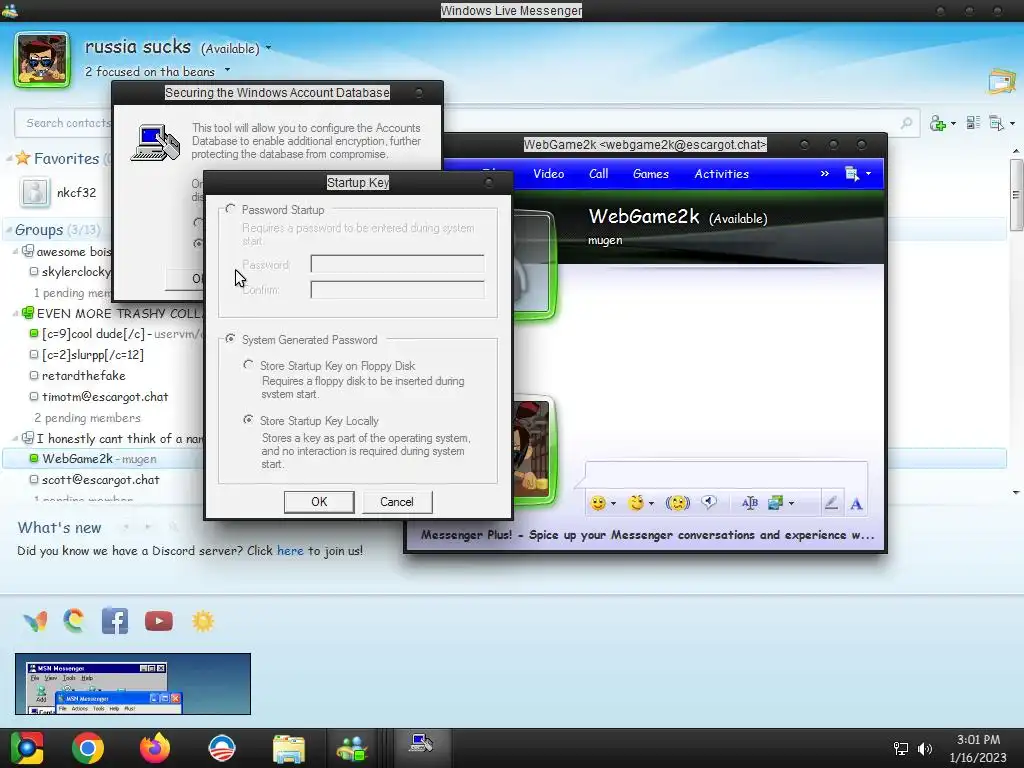
Task: Open the Show menu icon in Messenger
Action: [x=997, y=123]
